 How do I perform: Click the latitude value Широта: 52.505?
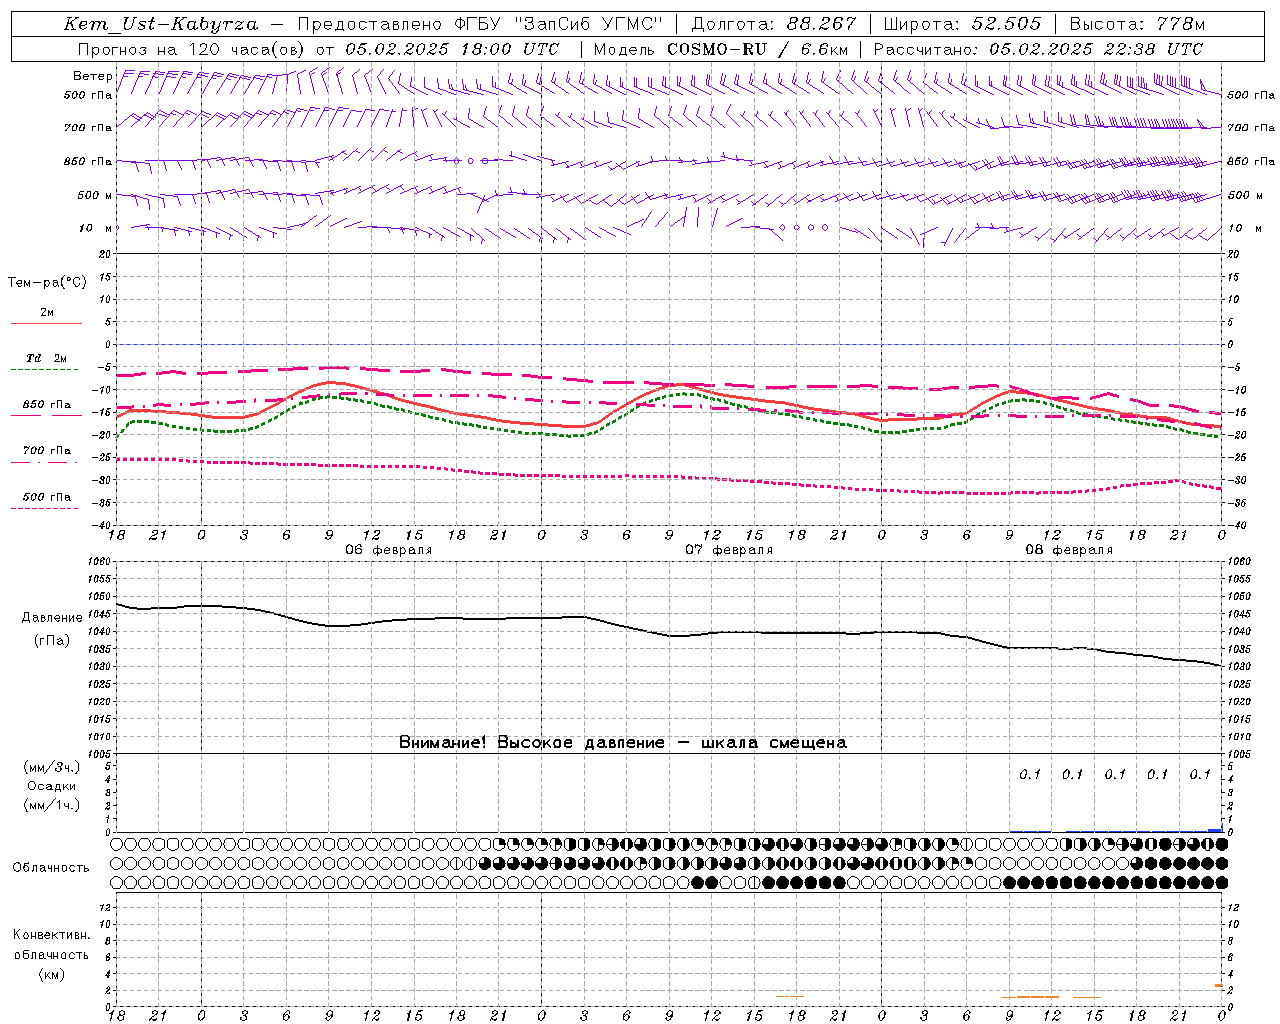tap(962, 24)
